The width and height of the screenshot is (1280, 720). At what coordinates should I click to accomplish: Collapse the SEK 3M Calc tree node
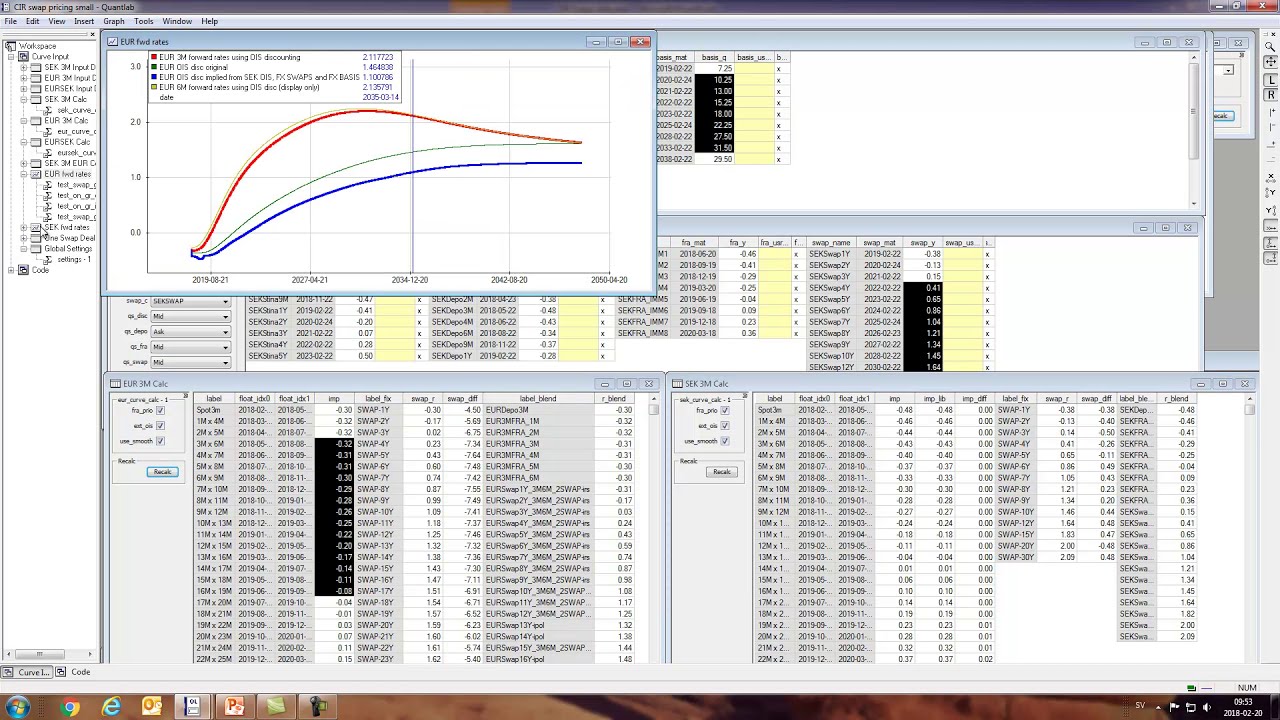[23, 100]
